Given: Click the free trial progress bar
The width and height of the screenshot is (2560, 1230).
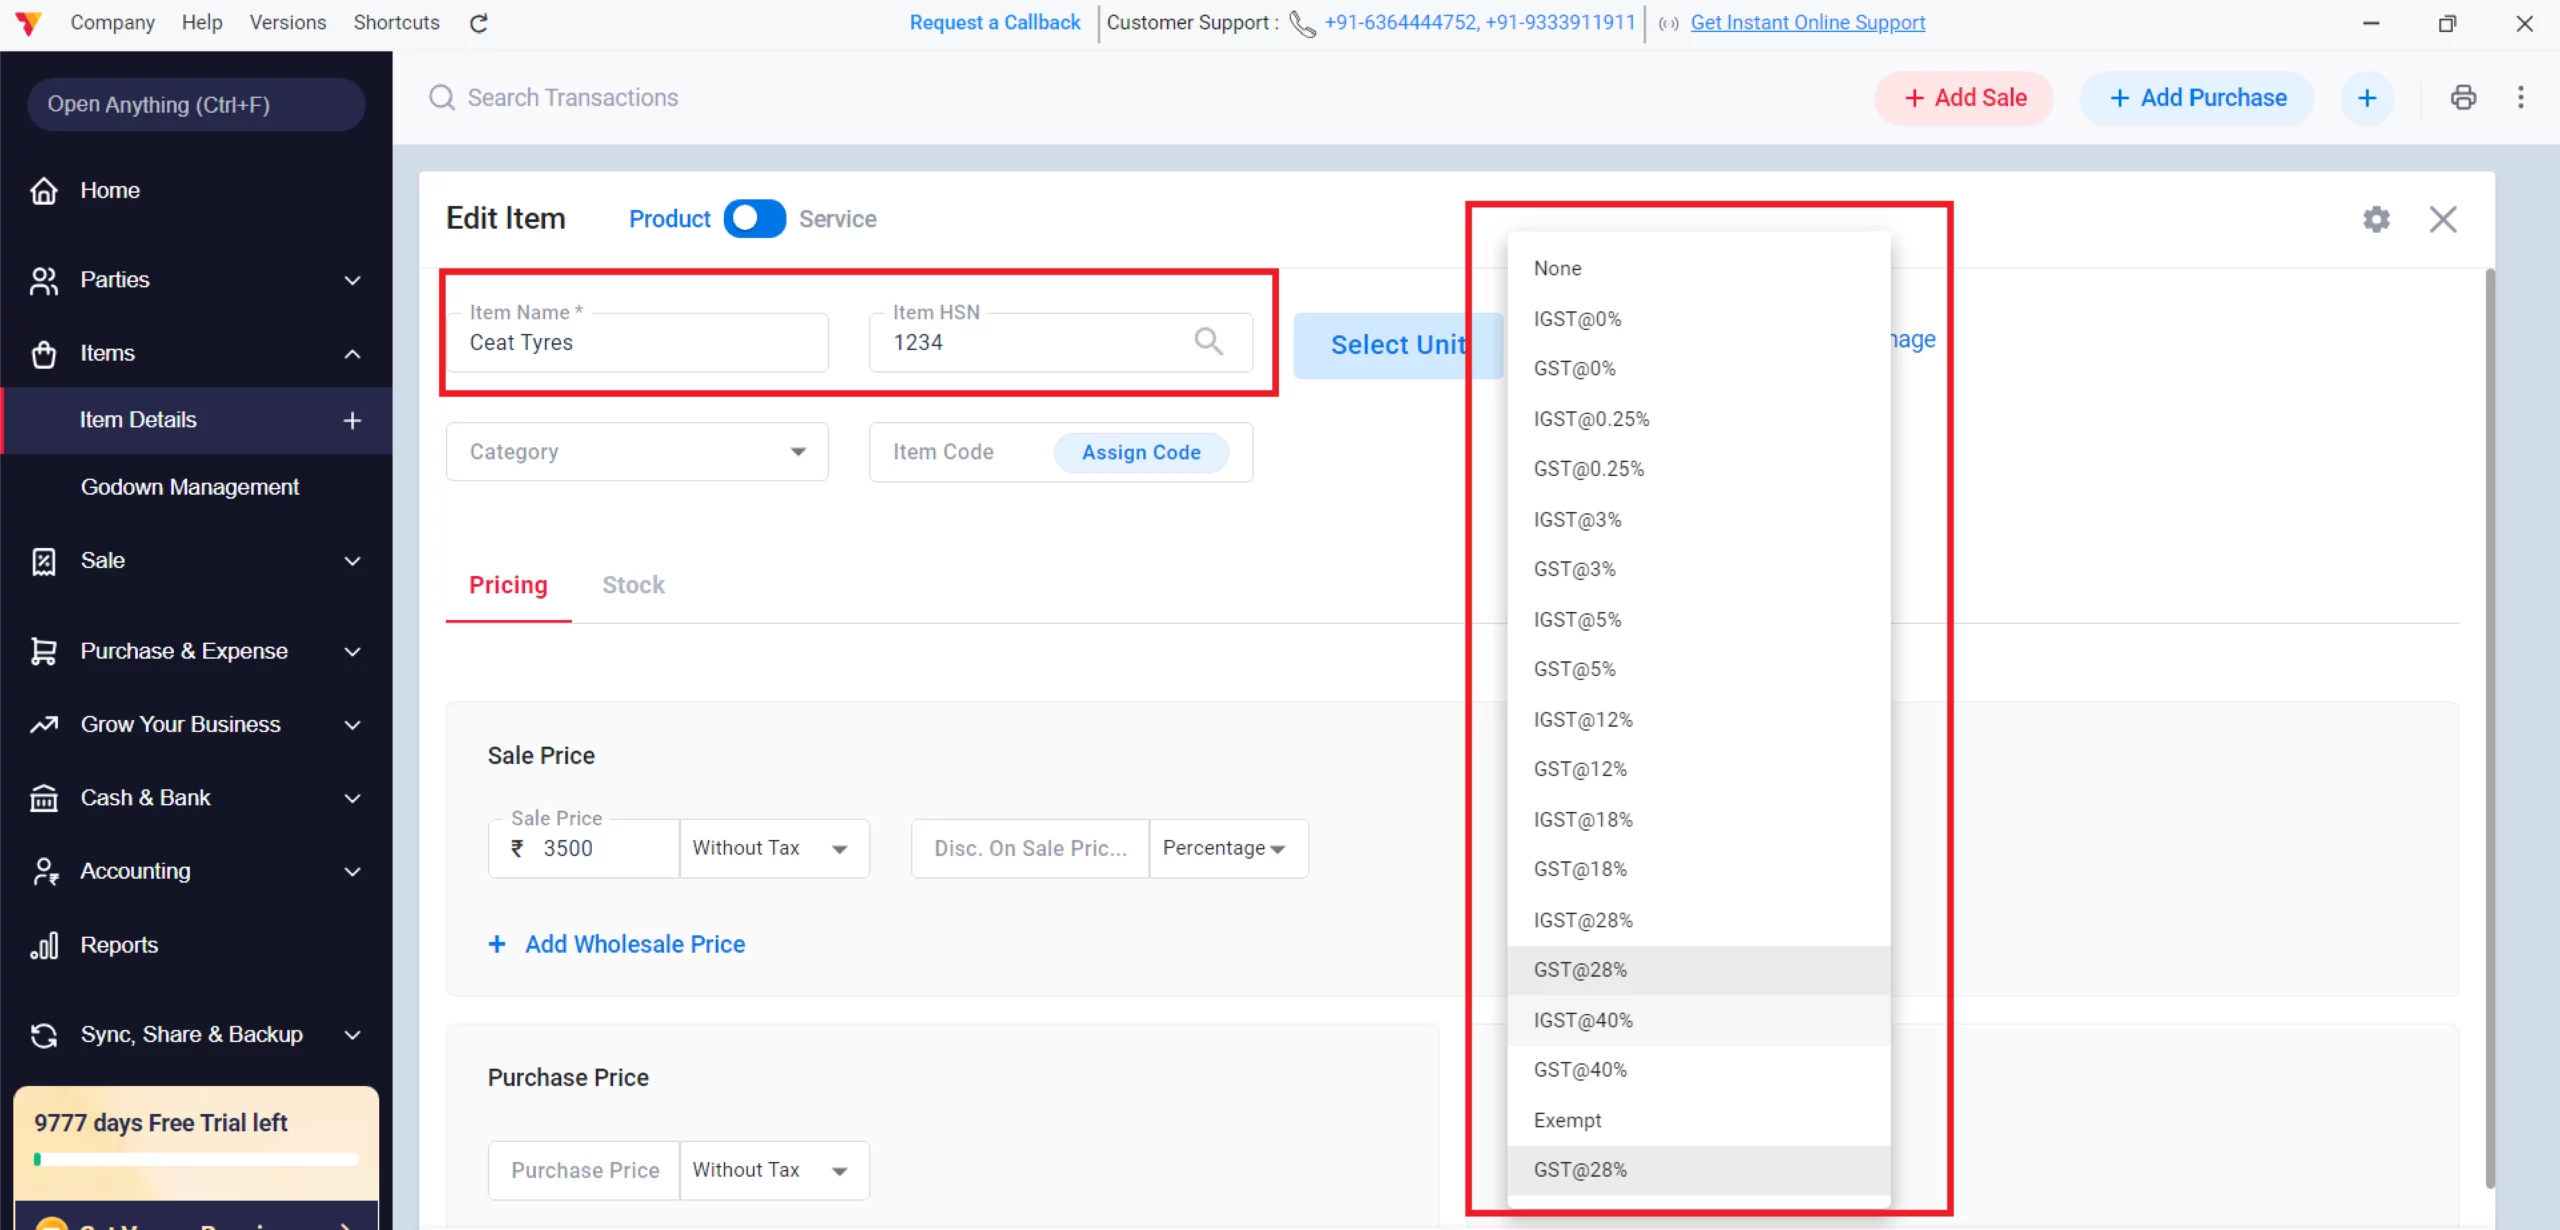Looking at the screenshot, I should tap(196, 1160).
